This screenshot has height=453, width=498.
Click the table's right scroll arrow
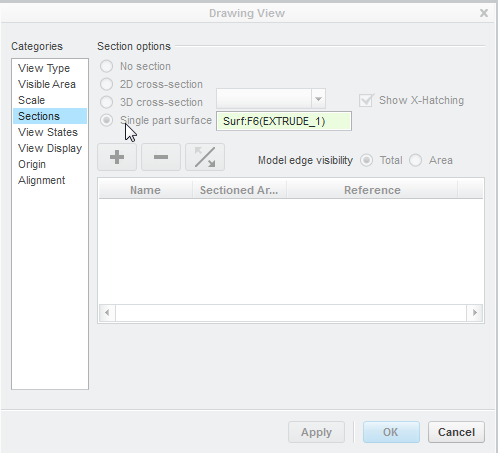coord(475,313)
